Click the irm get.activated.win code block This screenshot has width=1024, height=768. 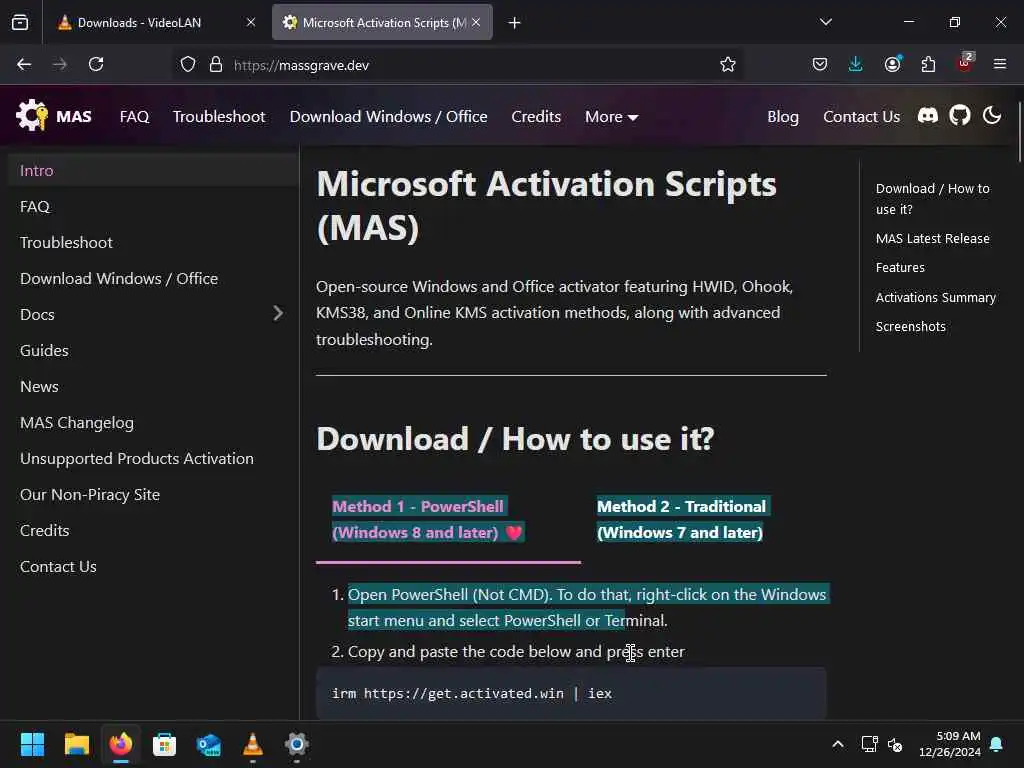[x=571, y=694]
